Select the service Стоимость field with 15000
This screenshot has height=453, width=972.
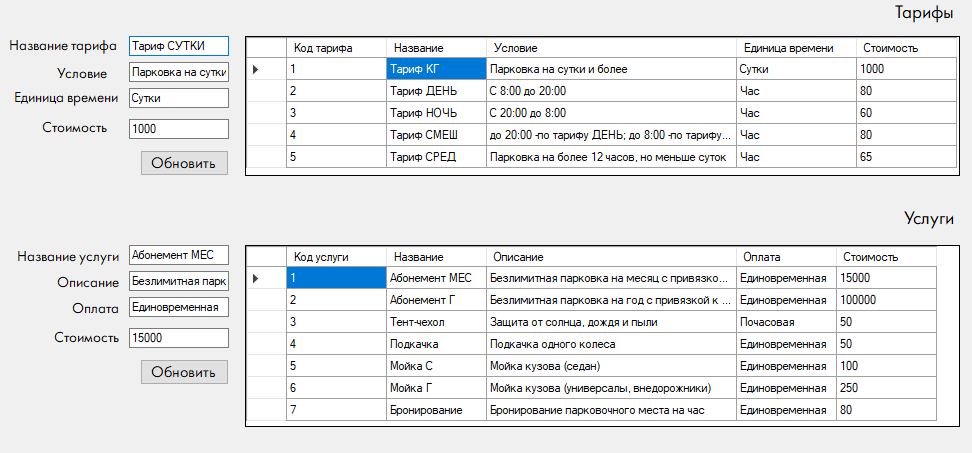pos(179,338)
